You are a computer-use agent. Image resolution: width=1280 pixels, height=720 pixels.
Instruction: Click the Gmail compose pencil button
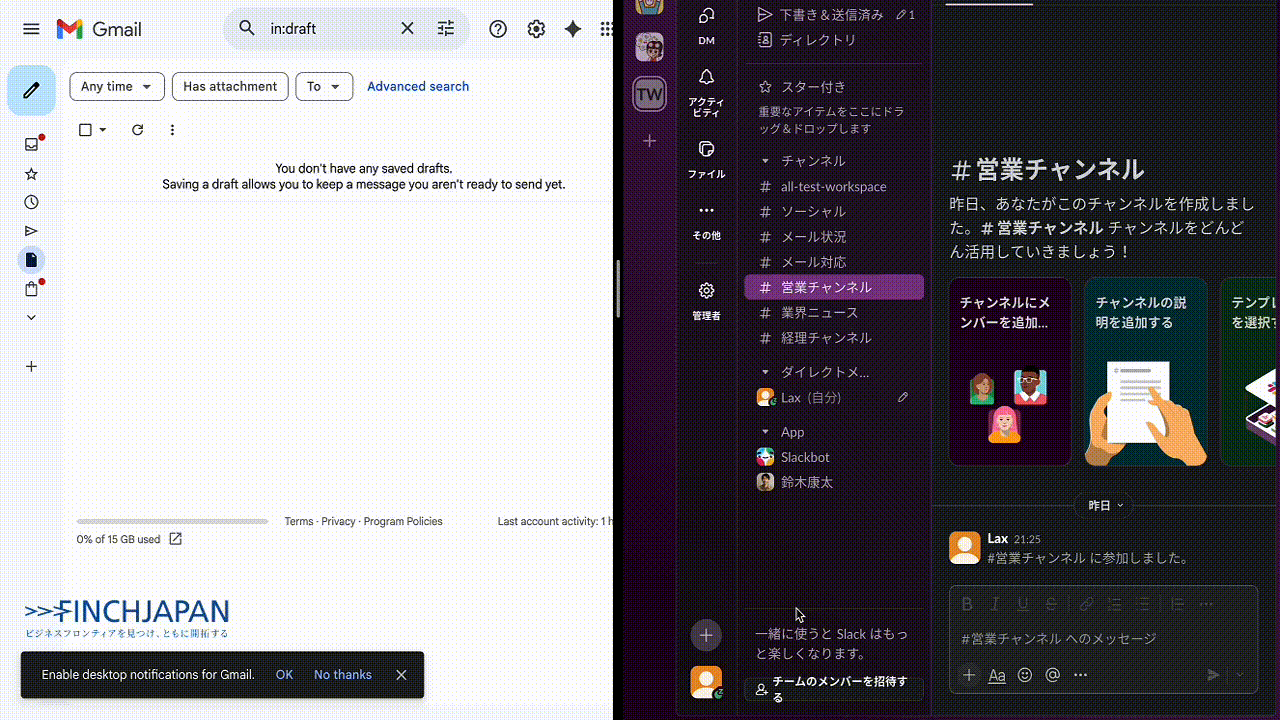click(x=31, y=91)
